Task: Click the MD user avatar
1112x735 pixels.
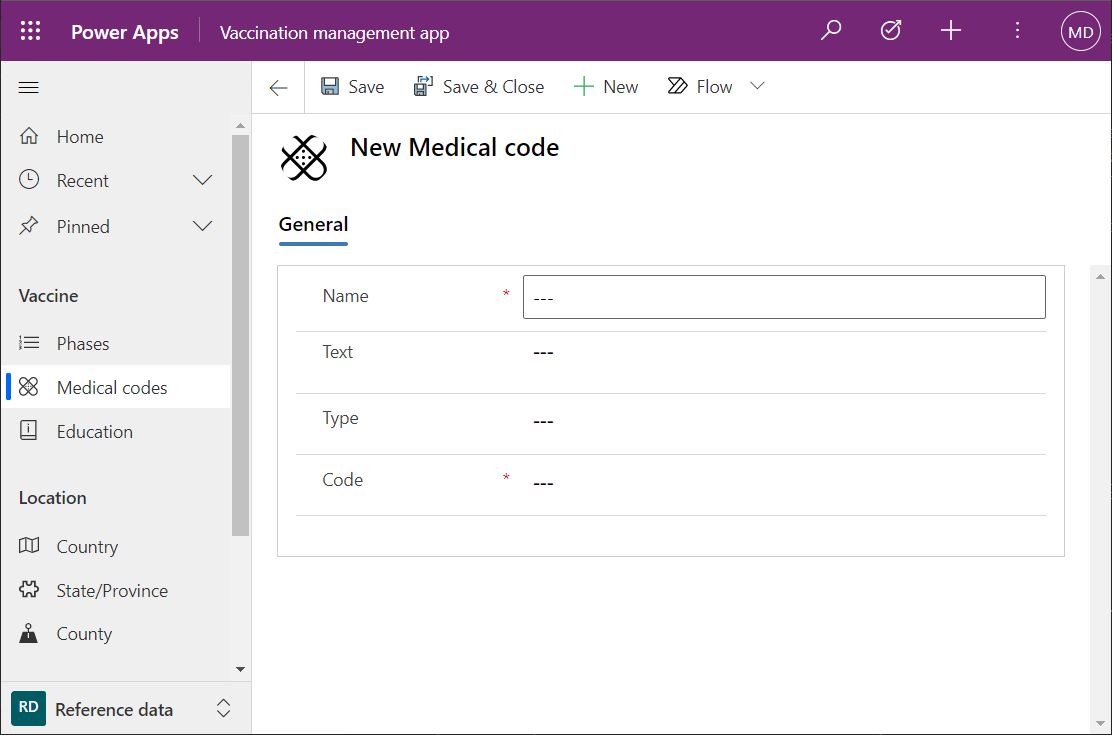Action: pos(1080,32)
